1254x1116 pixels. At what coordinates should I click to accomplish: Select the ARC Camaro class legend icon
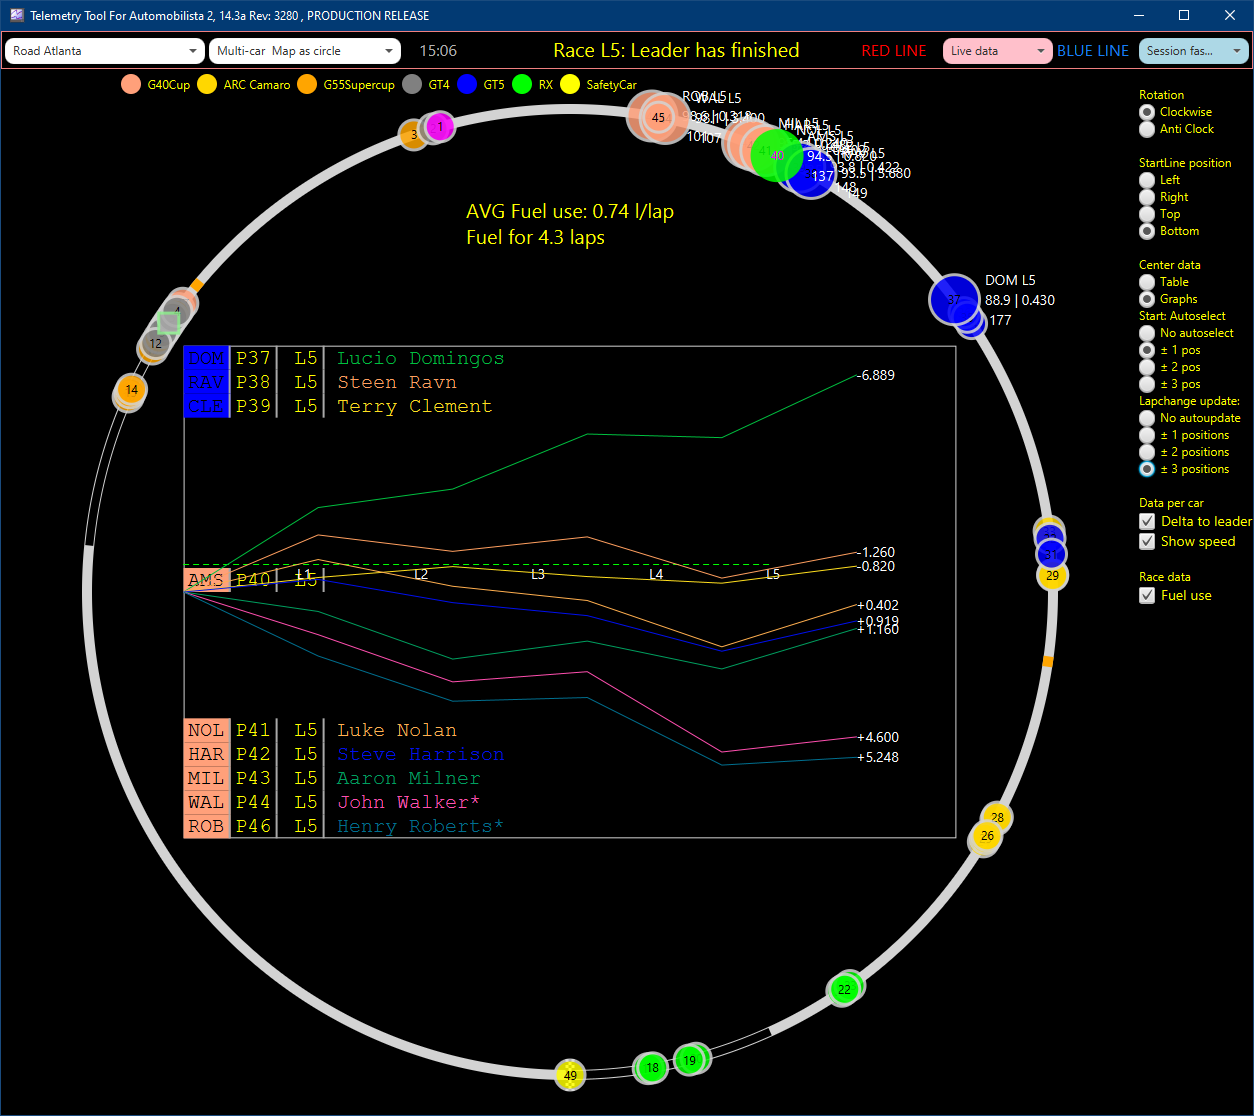[x=207, y=84]
